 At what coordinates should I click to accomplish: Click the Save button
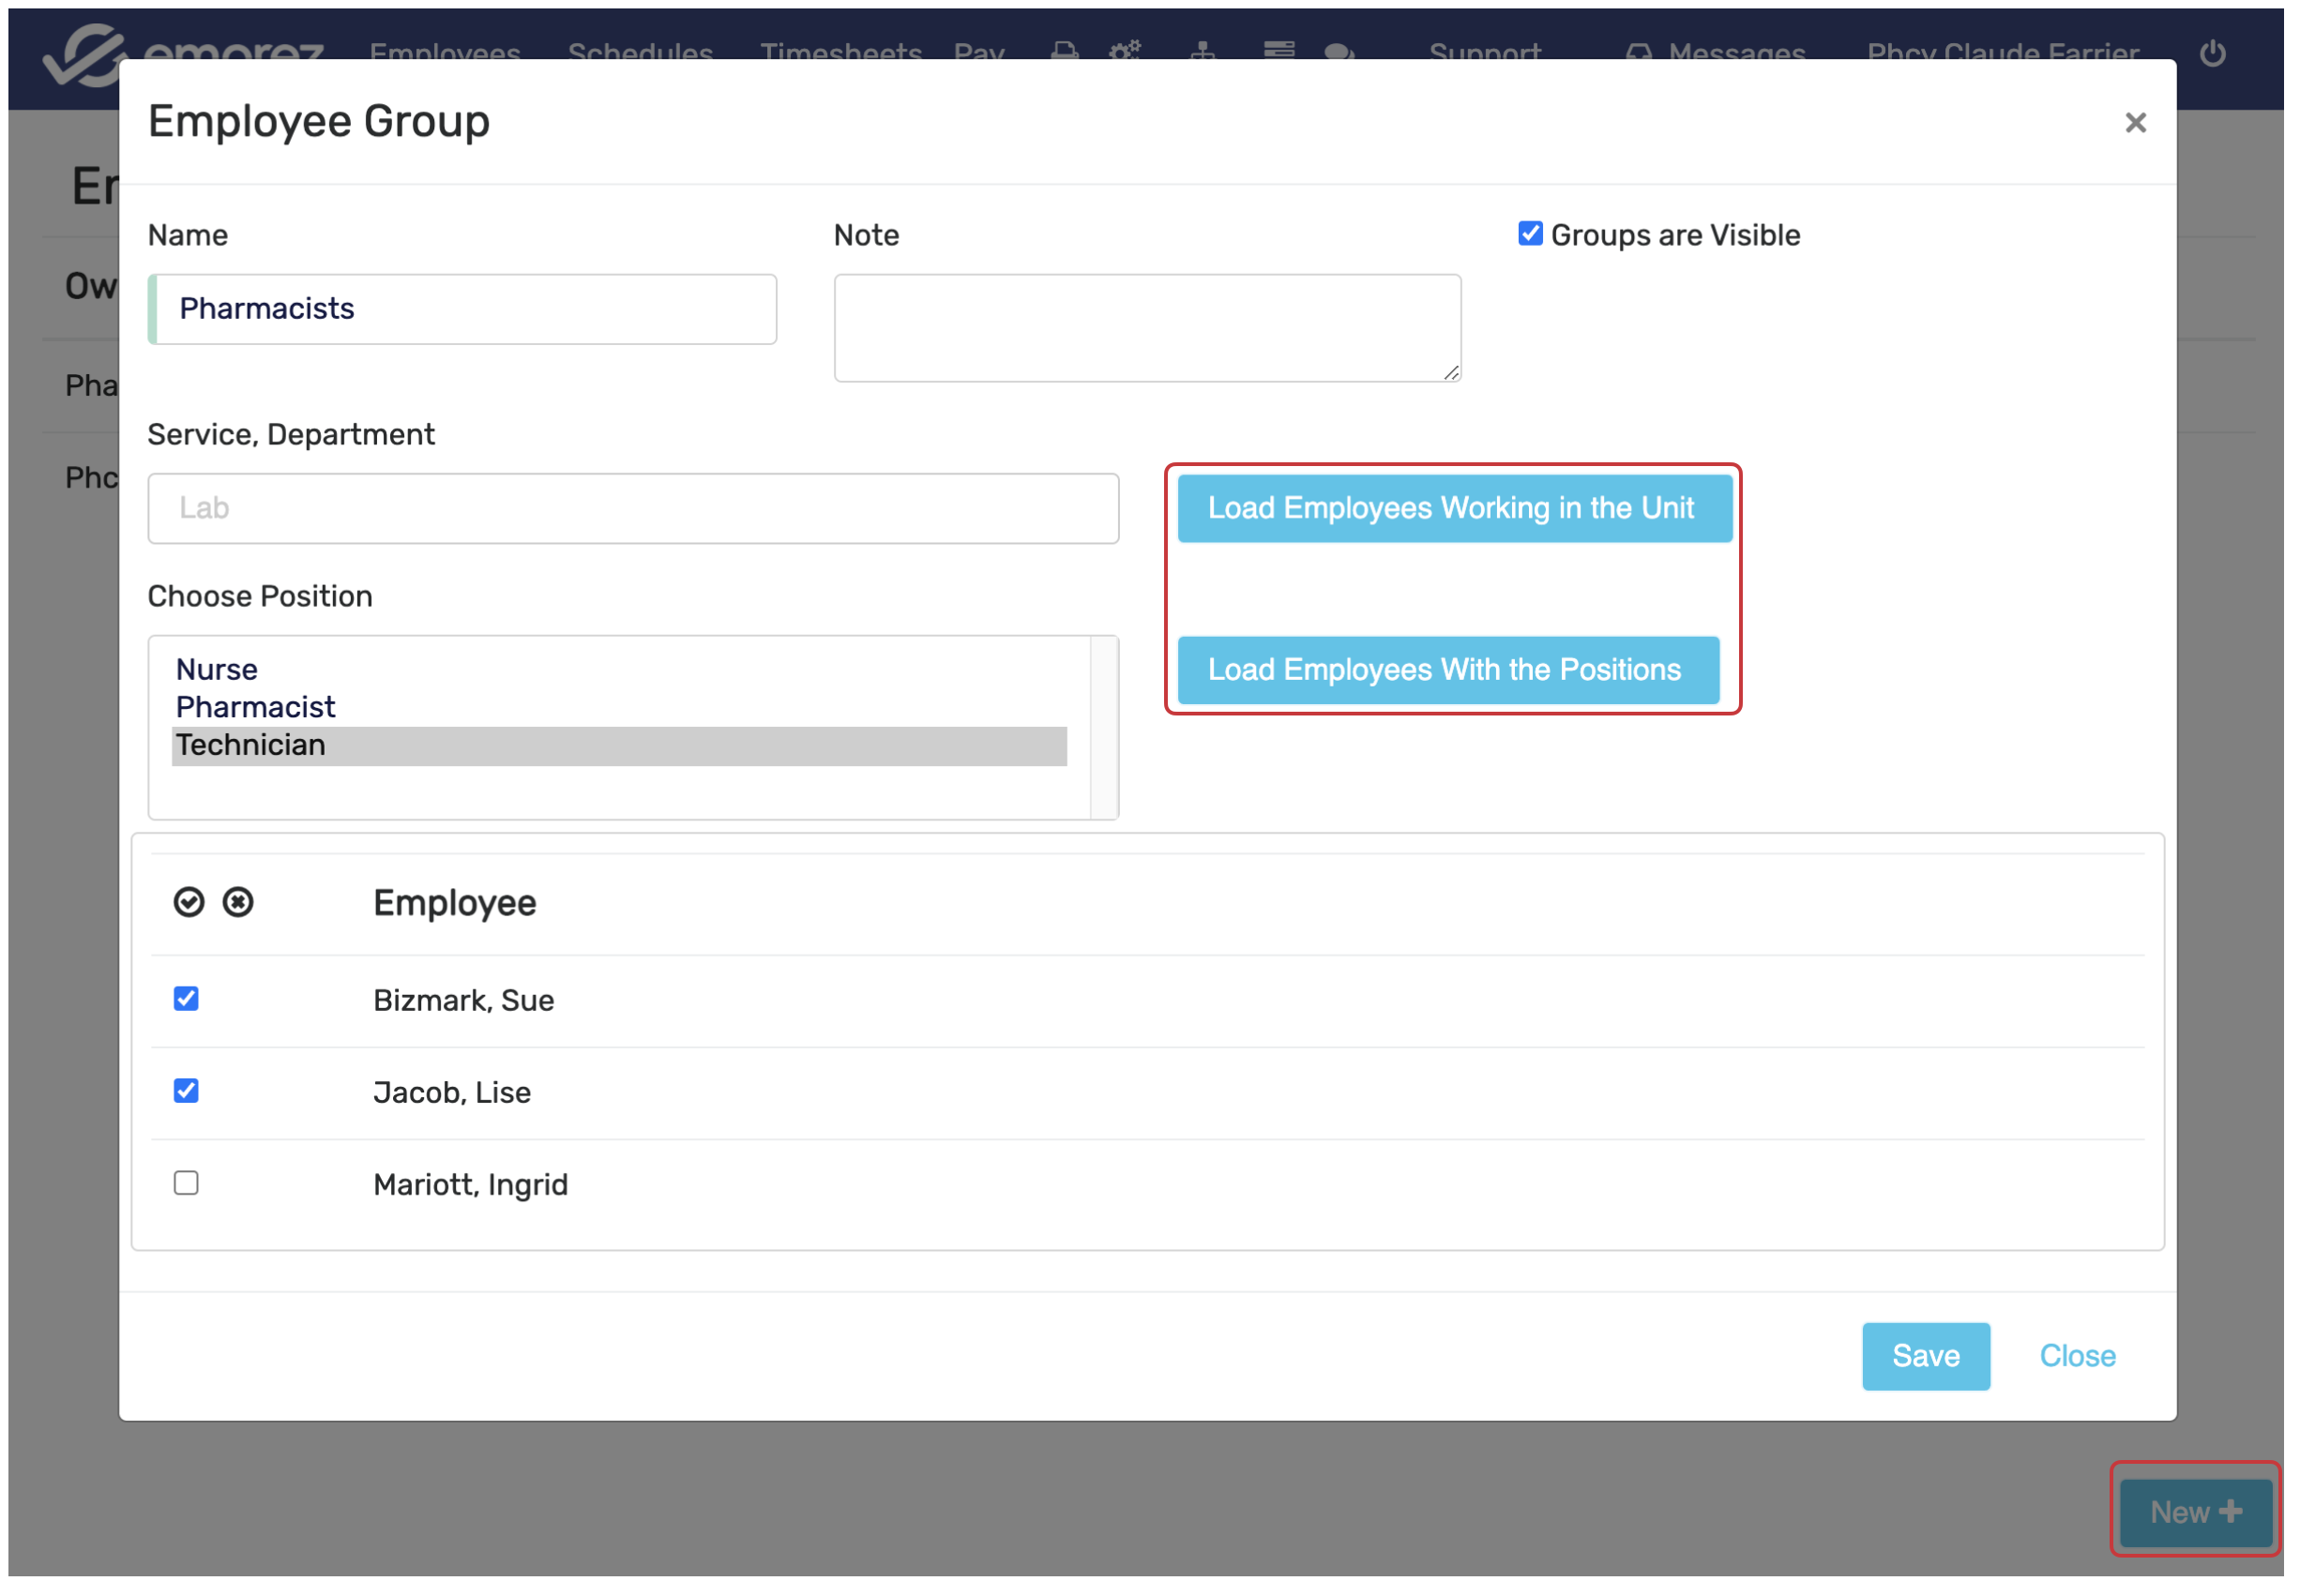pos(1926,1356)
